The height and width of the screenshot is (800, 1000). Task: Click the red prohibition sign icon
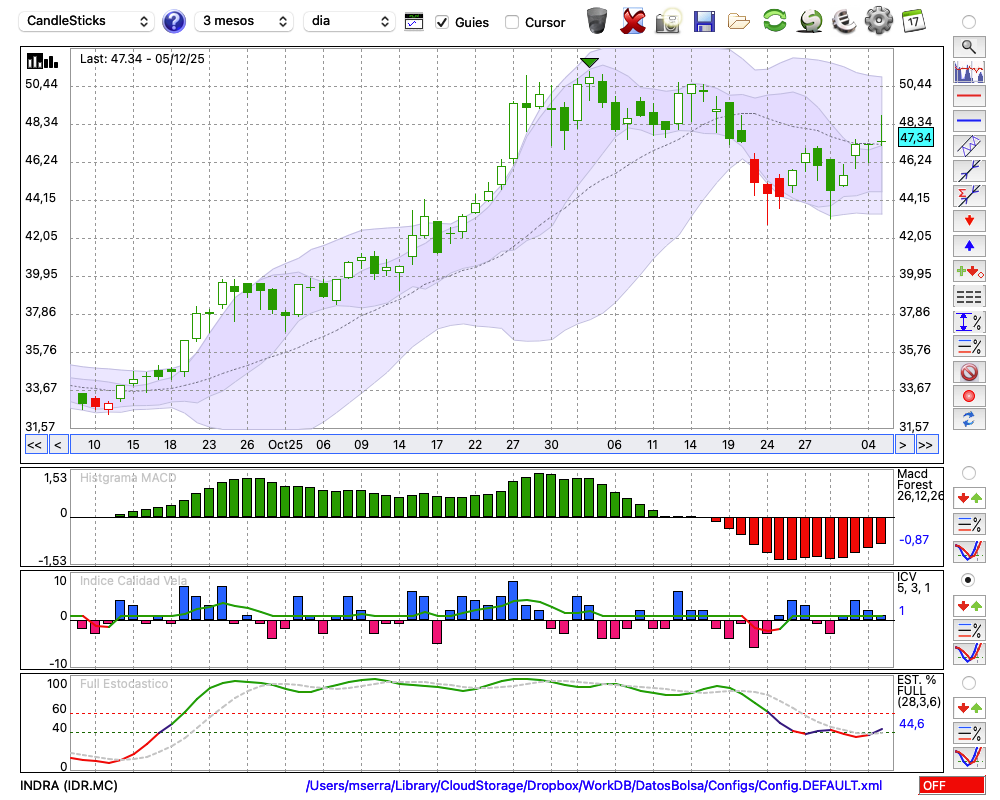click(968, 372)
